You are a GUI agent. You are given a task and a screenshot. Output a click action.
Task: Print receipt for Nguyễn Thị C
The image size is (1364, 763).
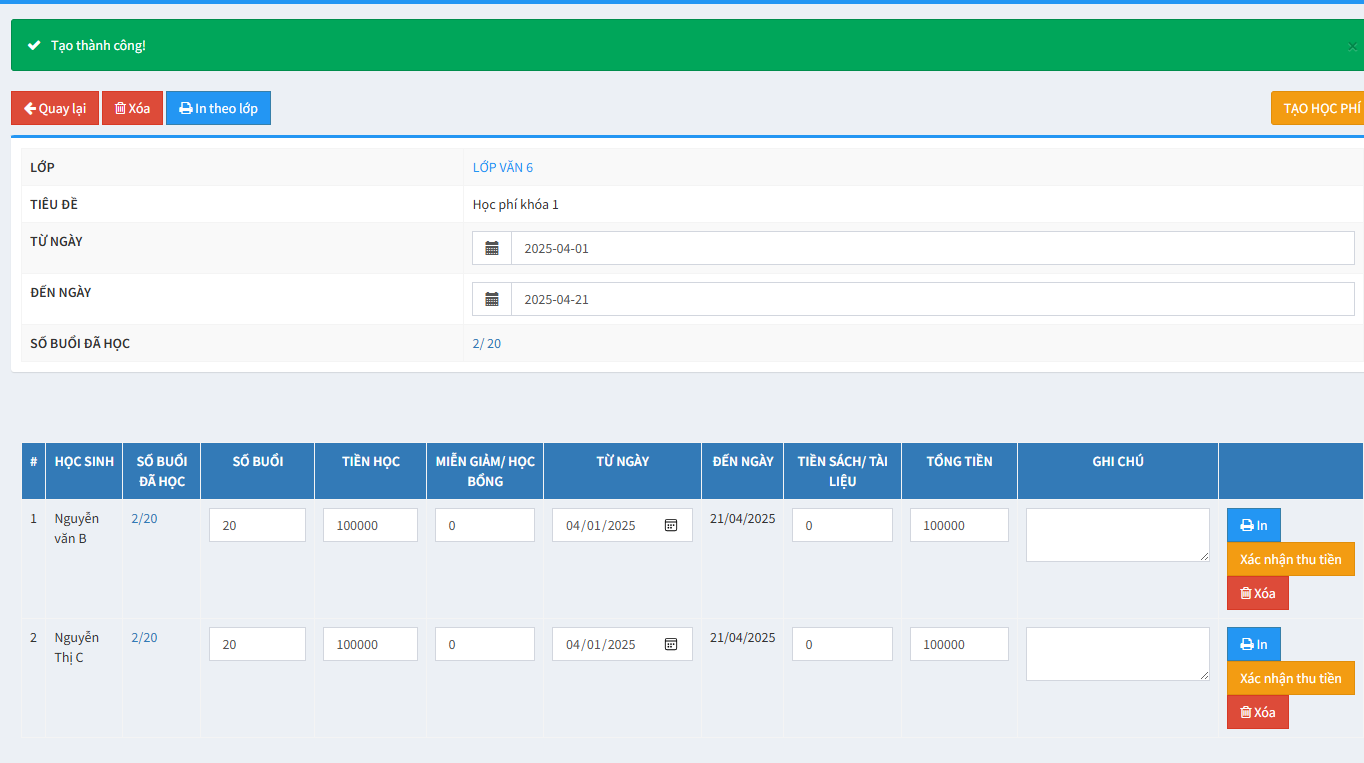(x=1253, y=644)
